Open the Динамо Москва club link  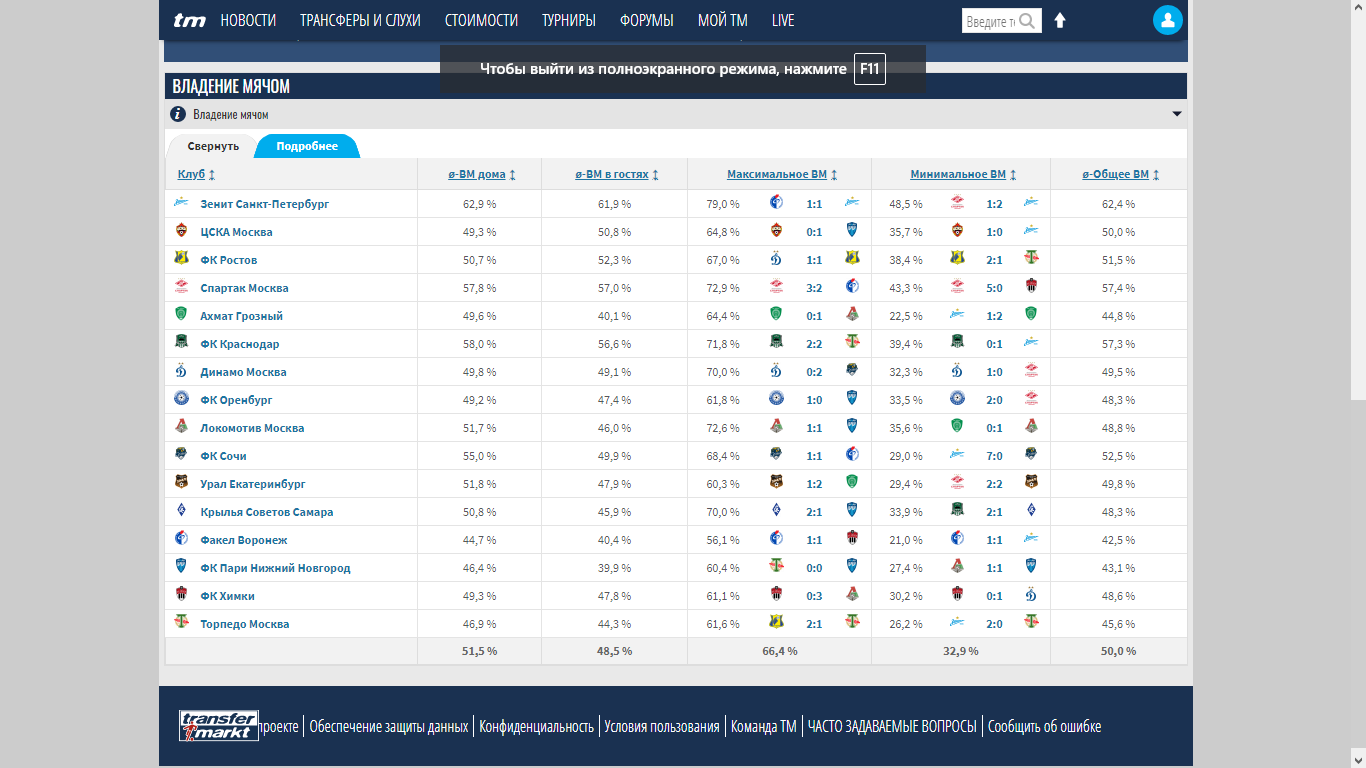(243, 372)
